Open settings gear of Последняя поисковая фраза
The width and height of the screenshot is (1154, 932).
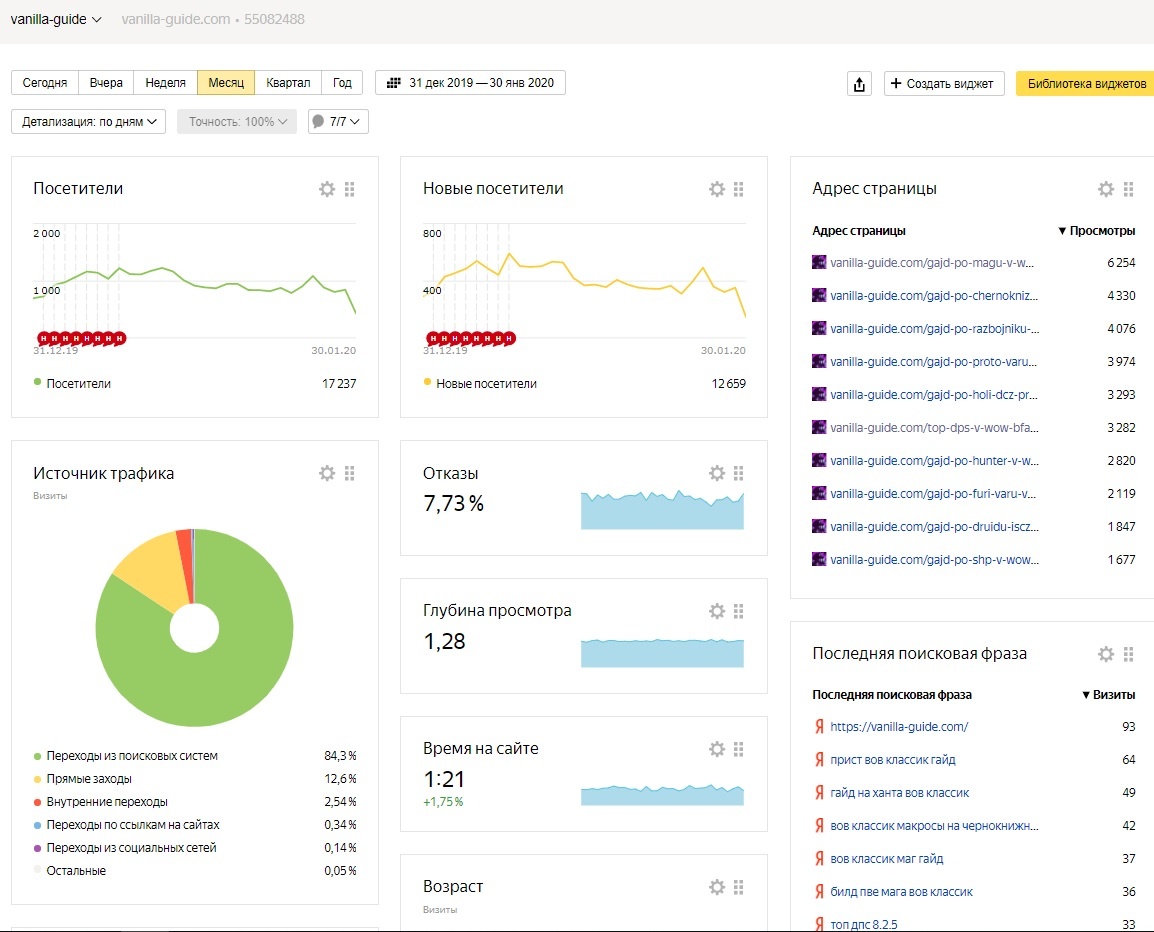1105,654
